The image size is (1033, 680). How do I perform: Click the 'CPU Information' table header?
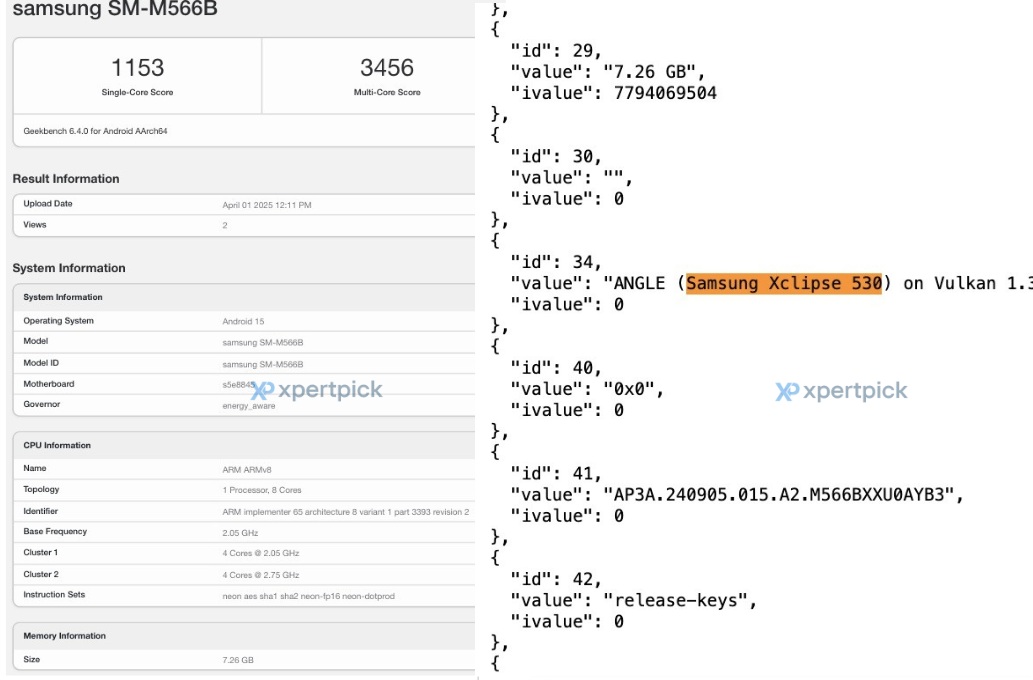tap(57, 445)
